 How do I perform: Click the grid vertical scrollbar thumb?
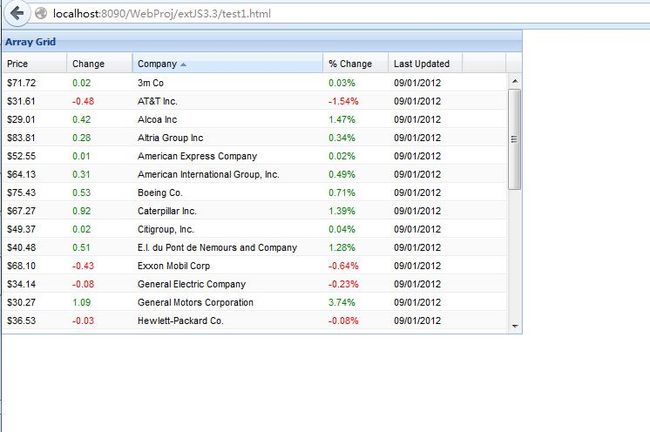(514, 139)
